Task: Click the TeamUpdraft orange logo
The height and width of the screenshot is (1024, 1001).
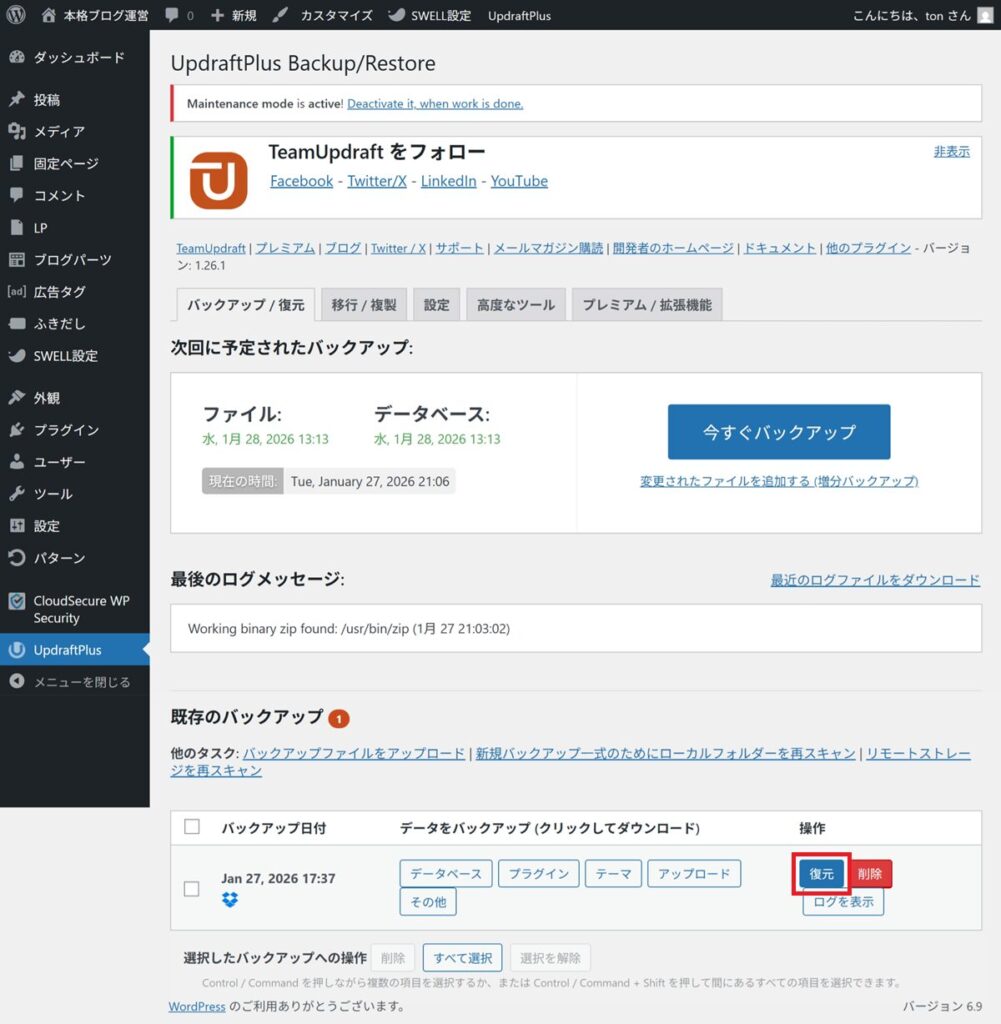Action: click(x=218, y=180)
